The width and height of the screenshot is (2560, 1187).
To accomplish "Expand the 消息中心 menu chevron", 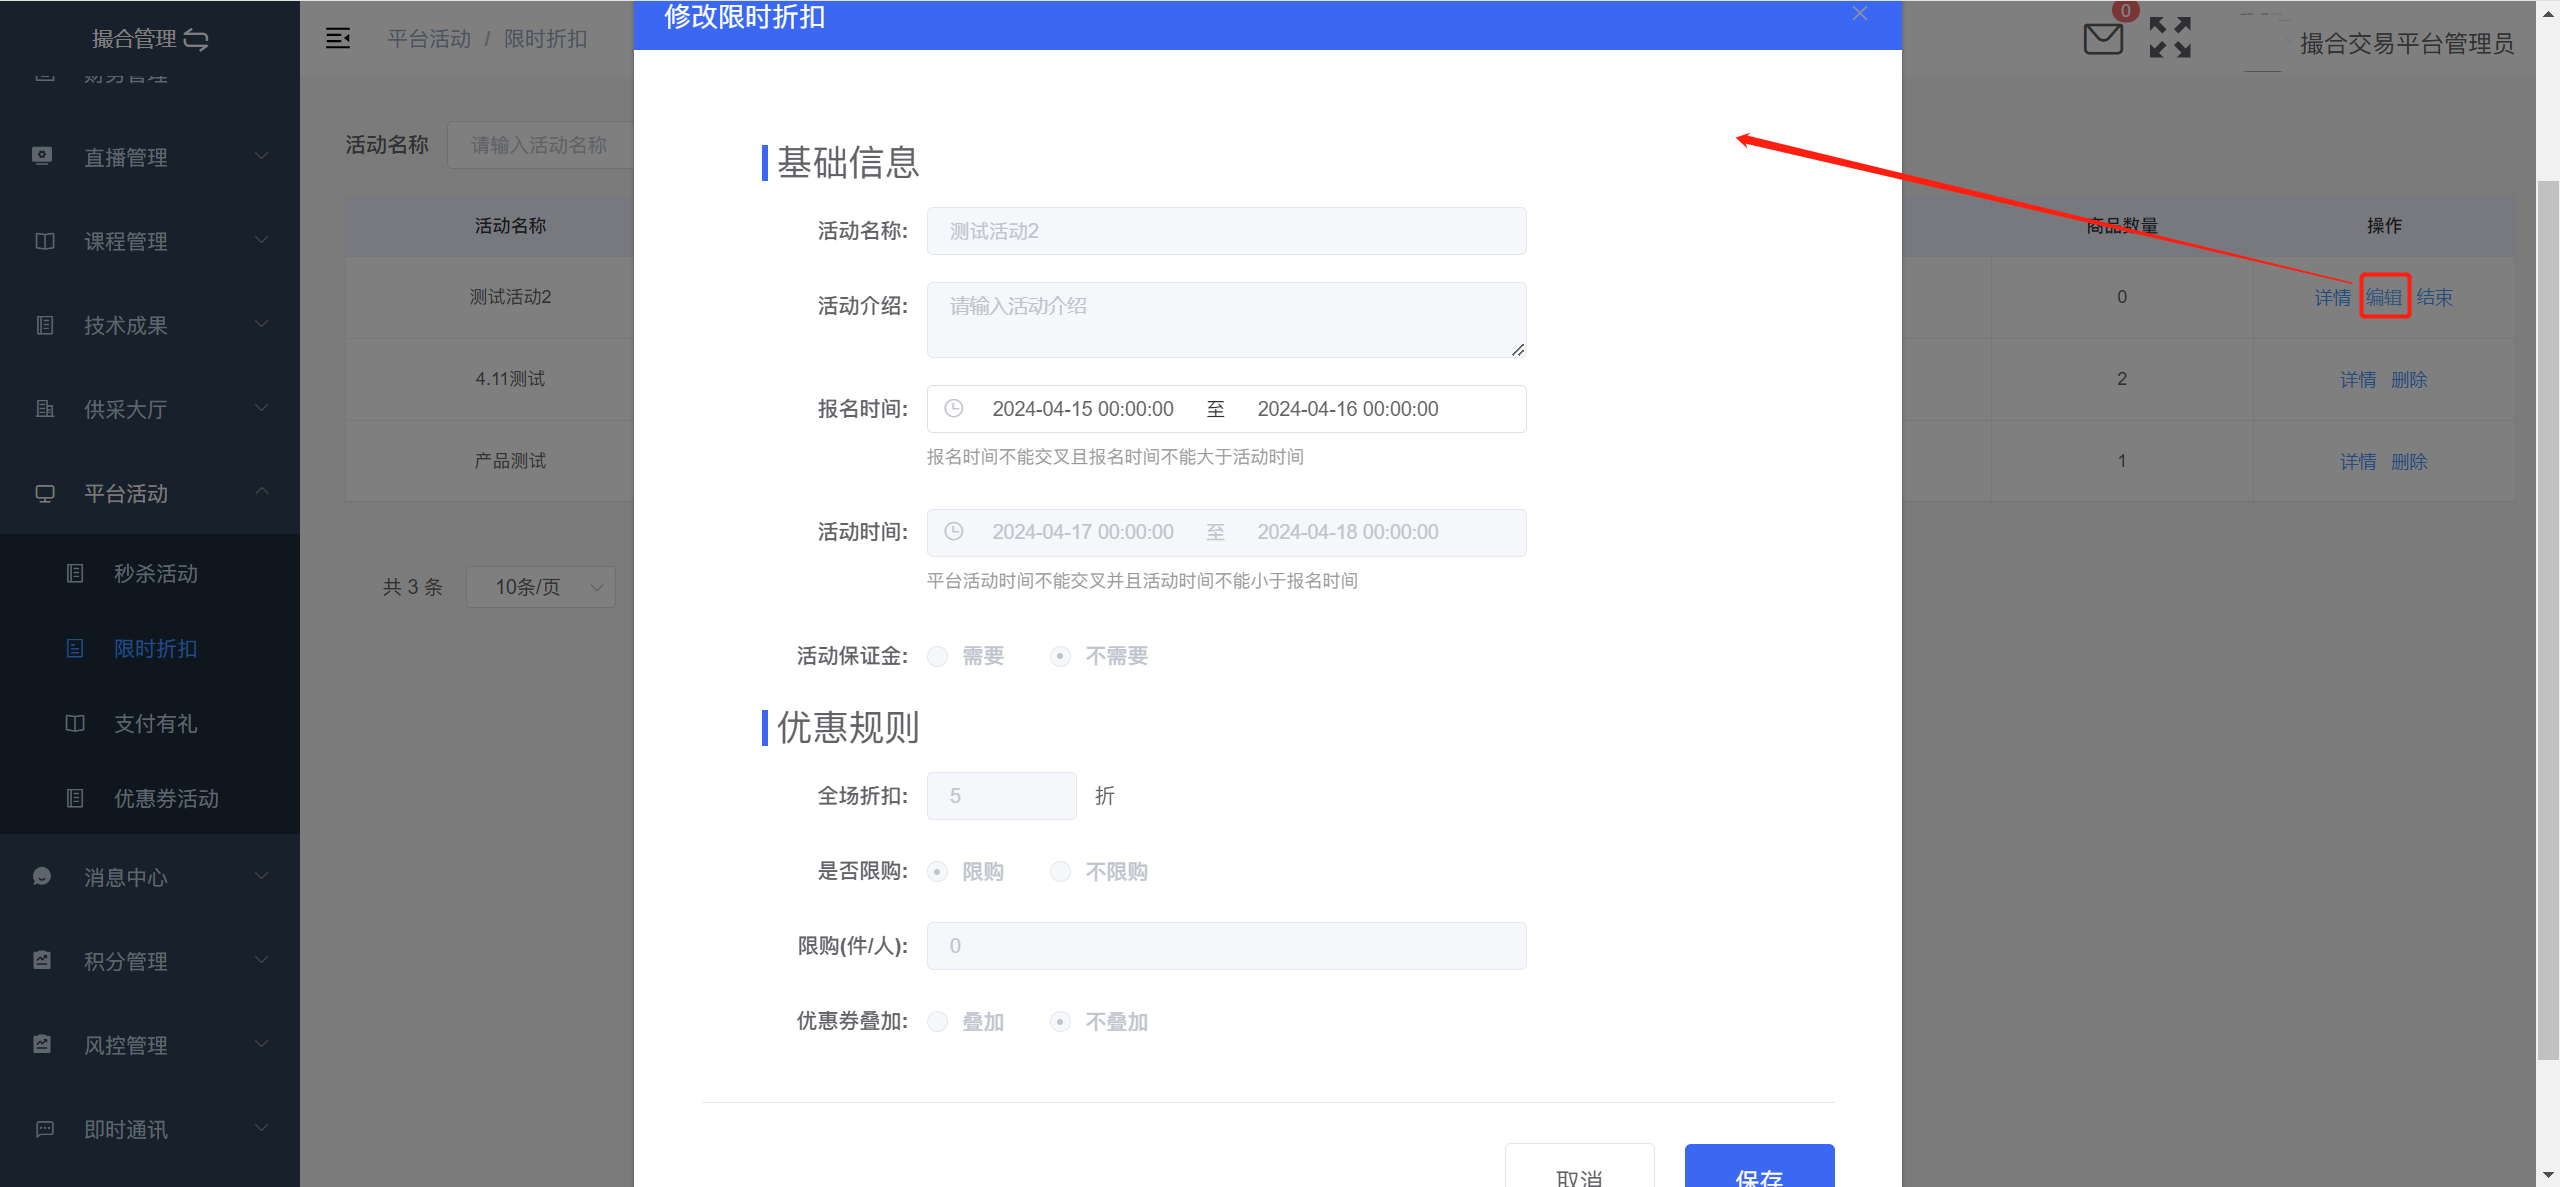I will click(262, 876).
